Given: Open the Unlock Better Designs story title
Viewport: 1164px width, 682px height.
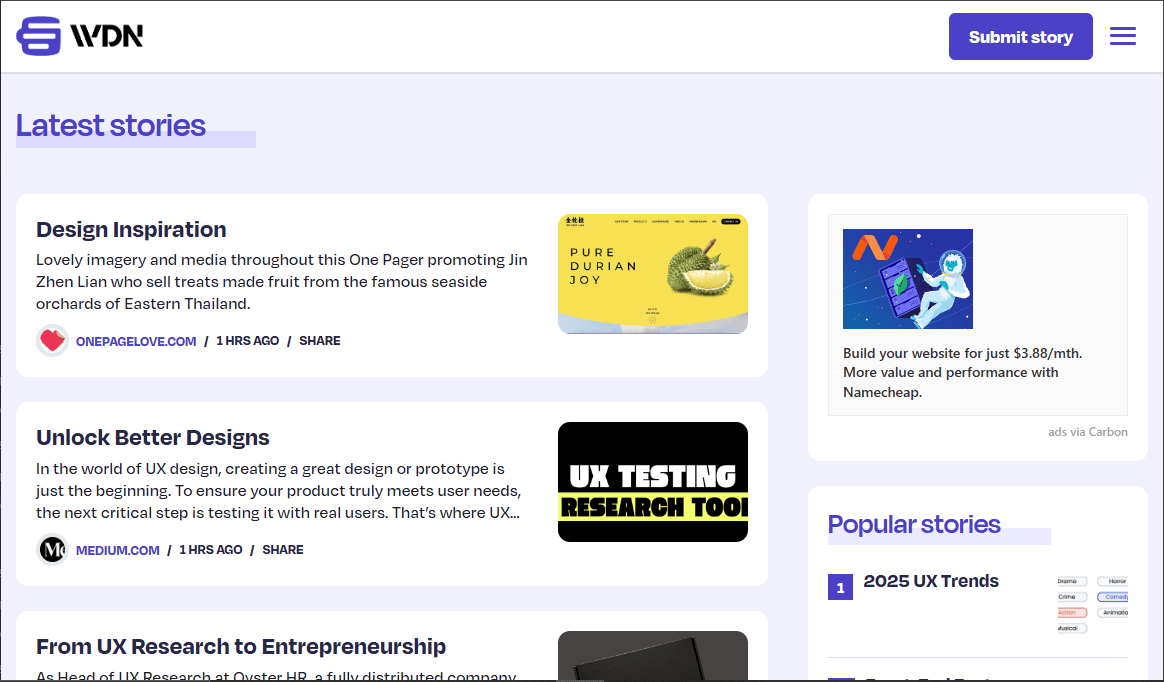Looking at the screenshot, I should [153, 437].
